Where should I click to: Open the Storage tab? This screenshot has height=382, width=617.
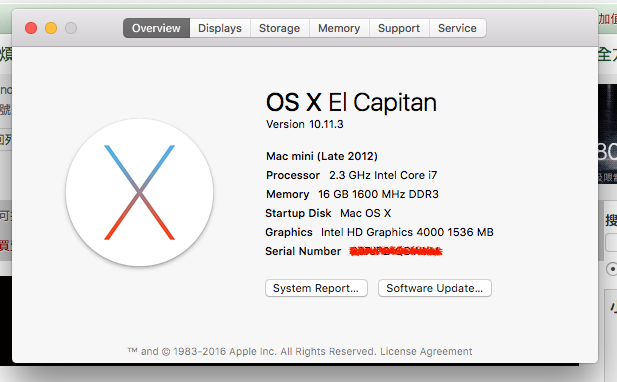pos(280,28)
